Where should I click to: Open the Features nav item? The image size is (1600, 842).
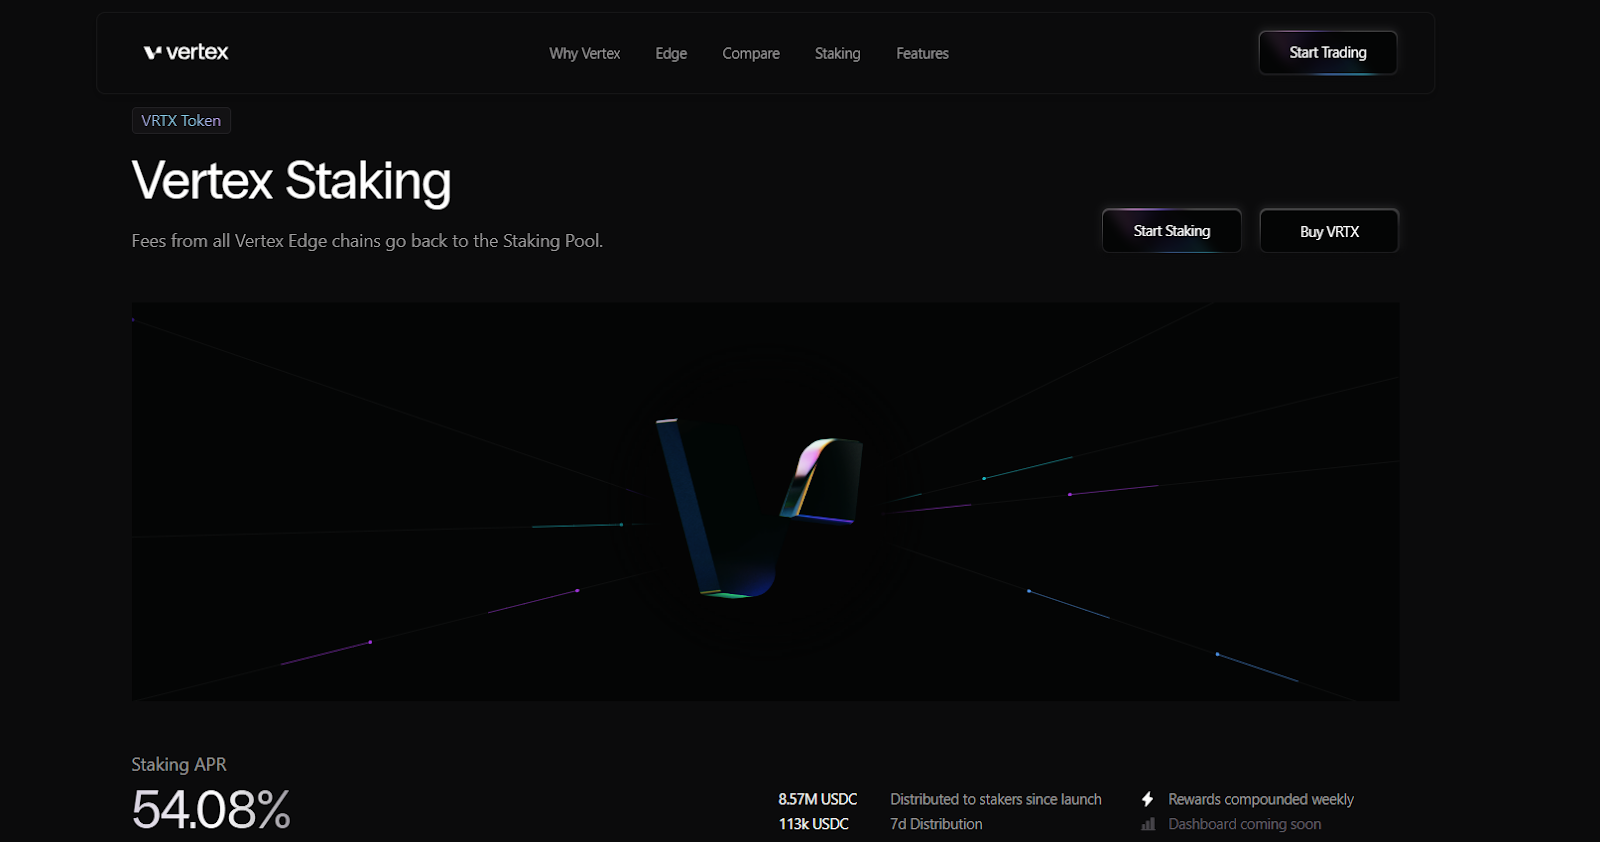(922, 53)
